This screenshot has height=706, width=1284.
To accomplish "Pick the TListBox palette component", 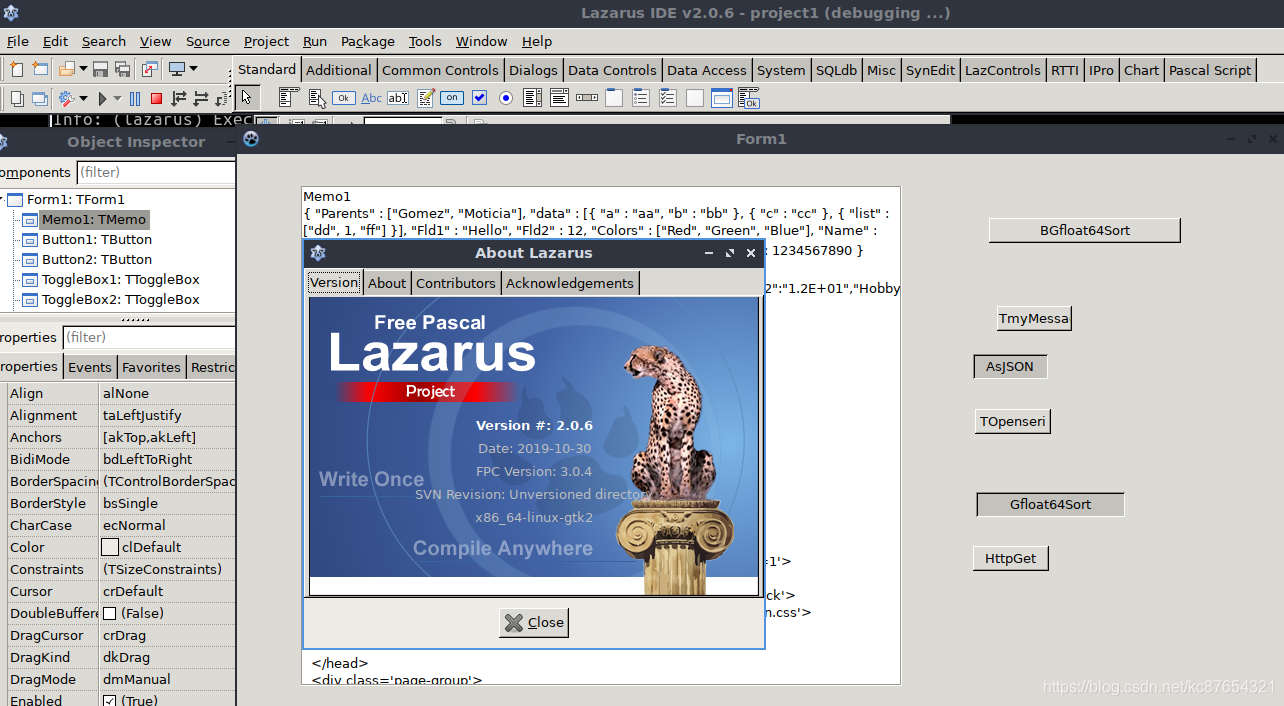I will pos(532,97).
